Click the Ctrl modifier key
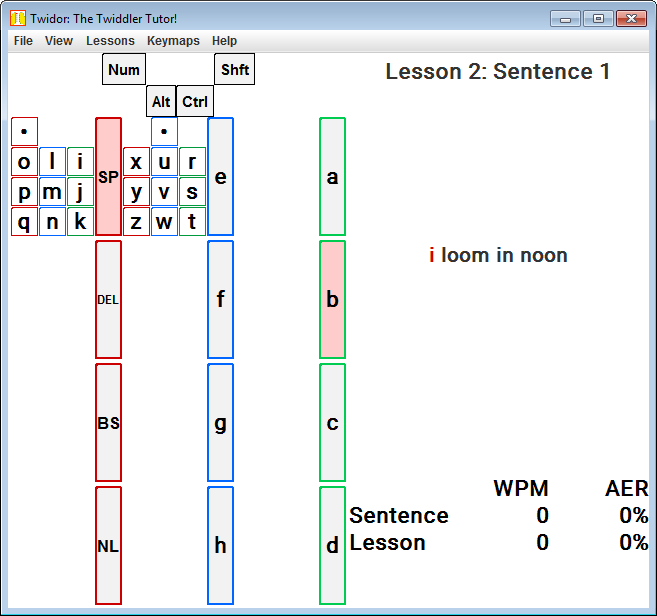Screen dimensions: 657x616 195,101
